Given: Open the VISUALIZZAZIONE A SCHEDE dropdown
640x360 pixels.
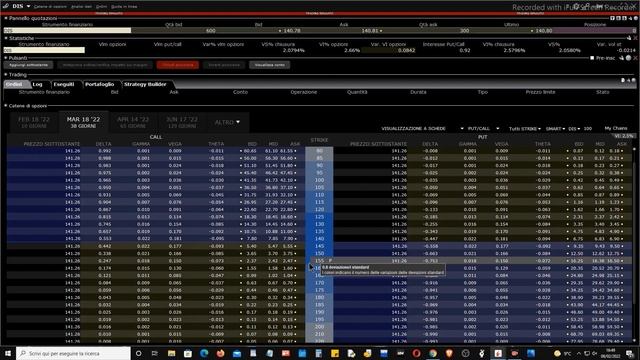Looking at the screenshot, I should [422, 129].
